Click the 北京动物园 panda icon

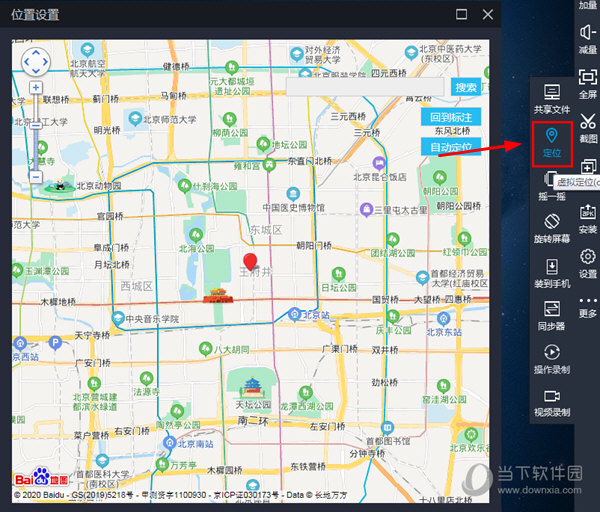[x=59, y=186]
